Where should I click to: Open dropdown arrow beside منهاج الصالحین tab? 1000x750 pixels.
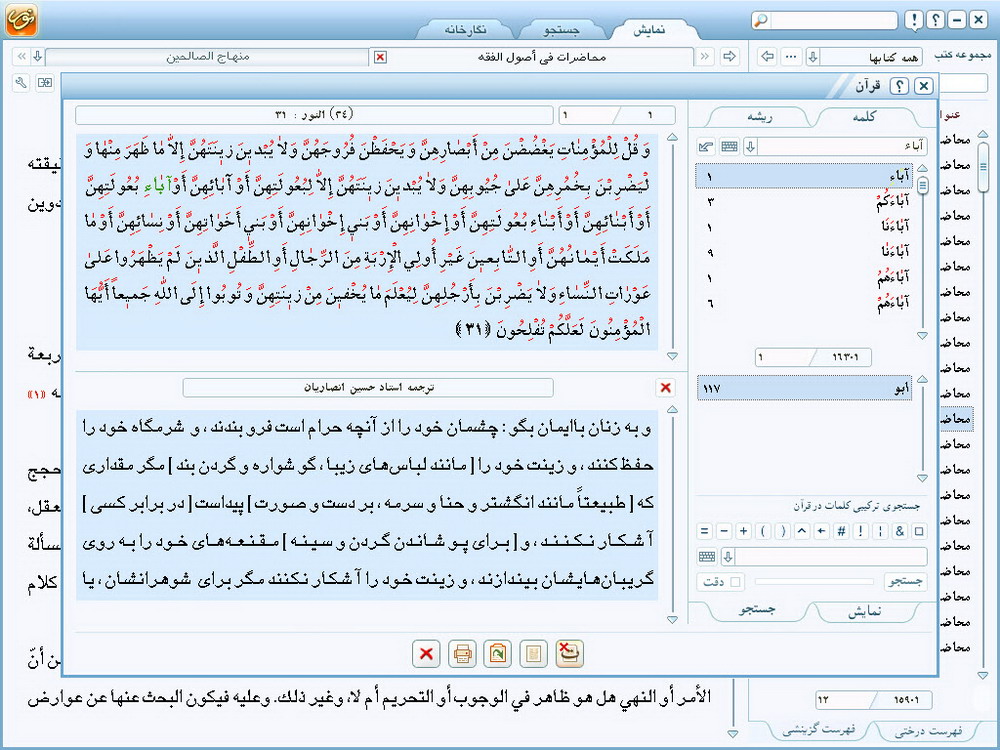pyautogui.click(x=38, y=57)
